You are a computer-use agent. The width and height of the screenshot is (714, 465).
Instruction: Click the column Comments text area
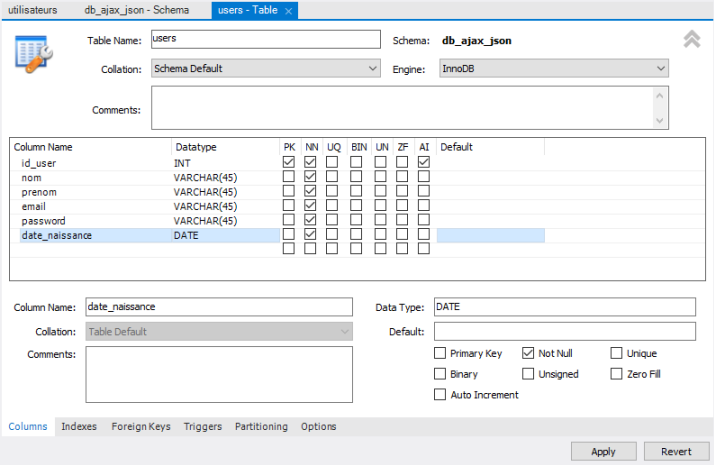[219, 374]
